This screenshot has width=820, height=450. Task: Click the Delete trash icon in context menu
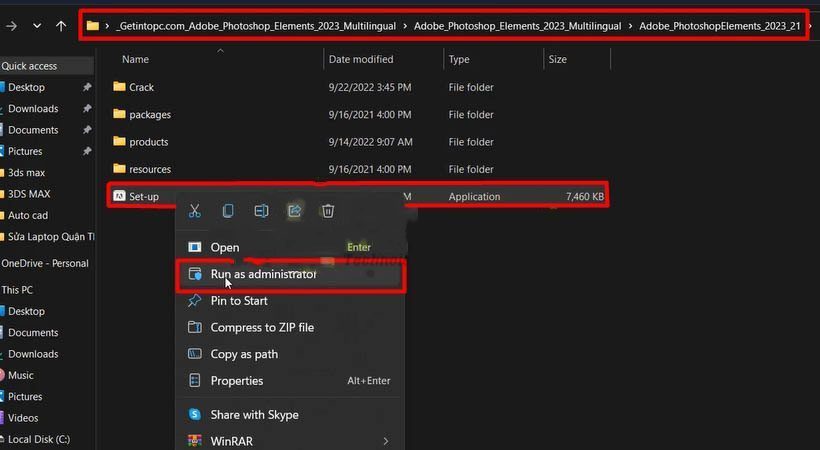pos(328,211)
